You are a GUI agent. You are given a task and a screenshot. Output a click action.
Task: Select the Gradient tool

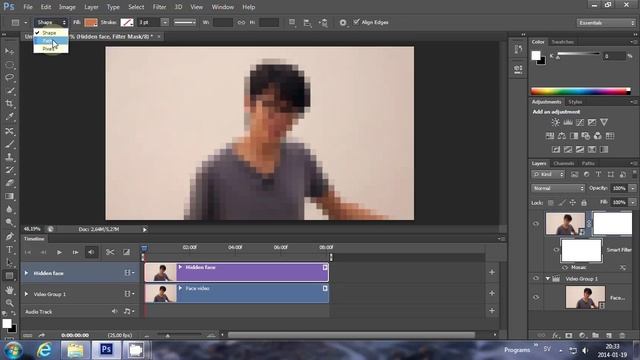pos(9,196)
